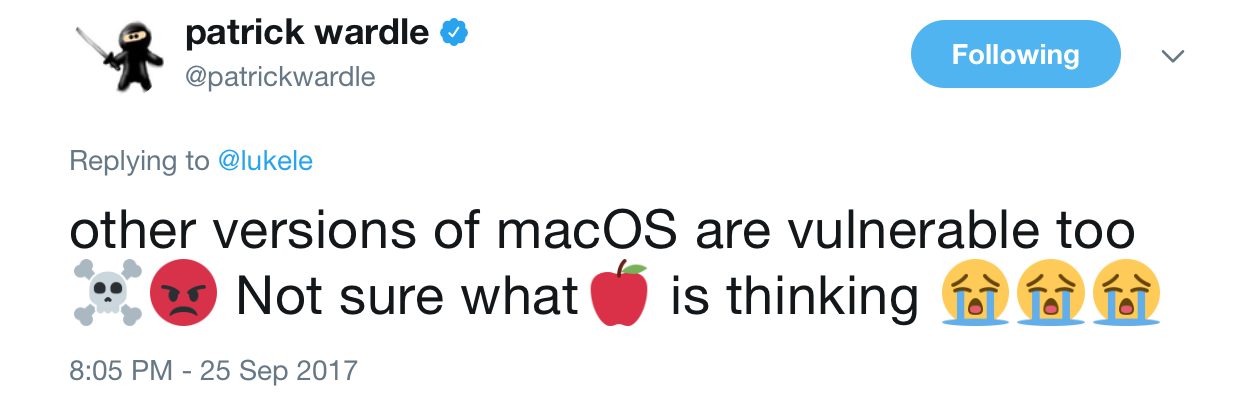Viewport: 1238px width, 400px height.
Task: Expand the tweet options chevron
Action: [x=1172, y=56]
